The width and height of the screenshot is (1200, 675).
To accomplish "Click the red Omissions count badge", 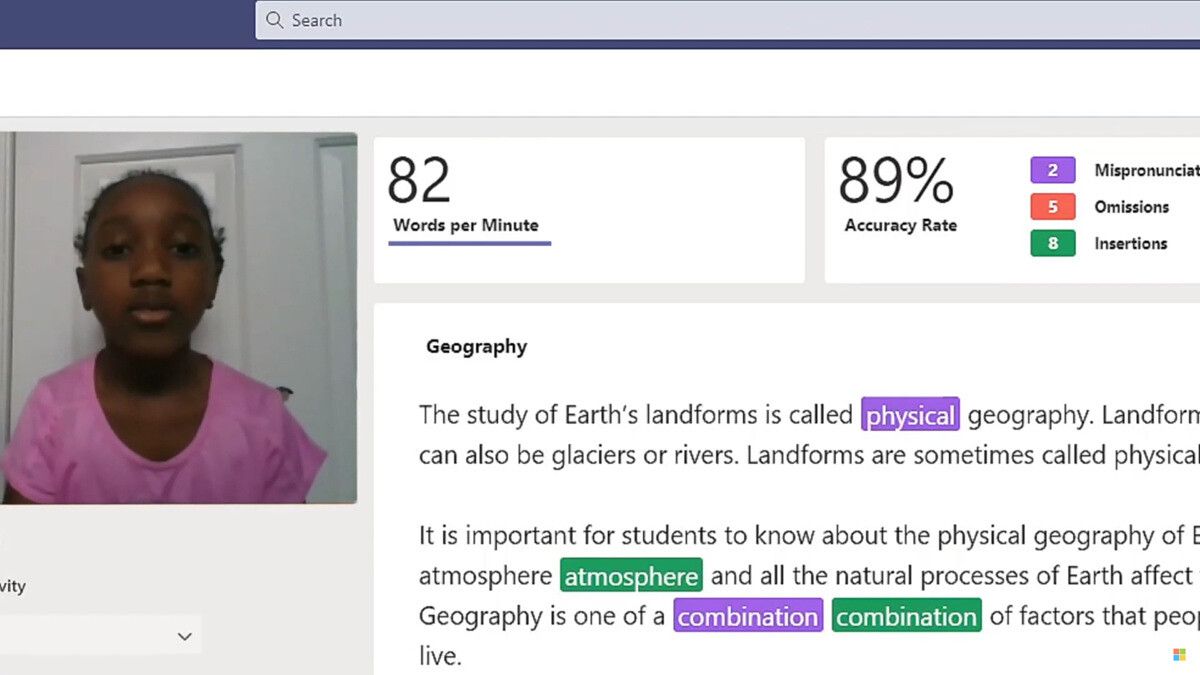I will pos(1052,207).
